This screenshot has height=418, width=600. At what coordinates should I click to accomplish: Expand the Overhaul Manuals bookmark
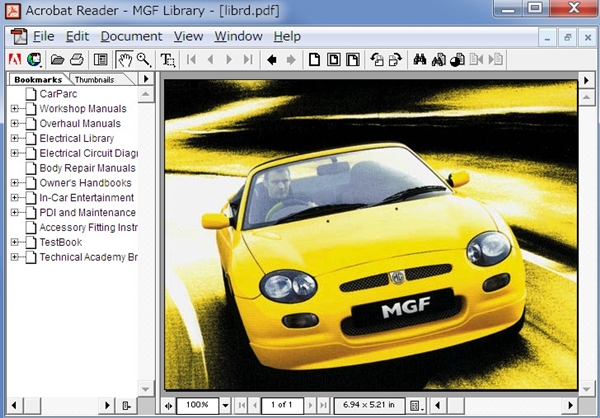pyautogui.click(x=15, y=123)
